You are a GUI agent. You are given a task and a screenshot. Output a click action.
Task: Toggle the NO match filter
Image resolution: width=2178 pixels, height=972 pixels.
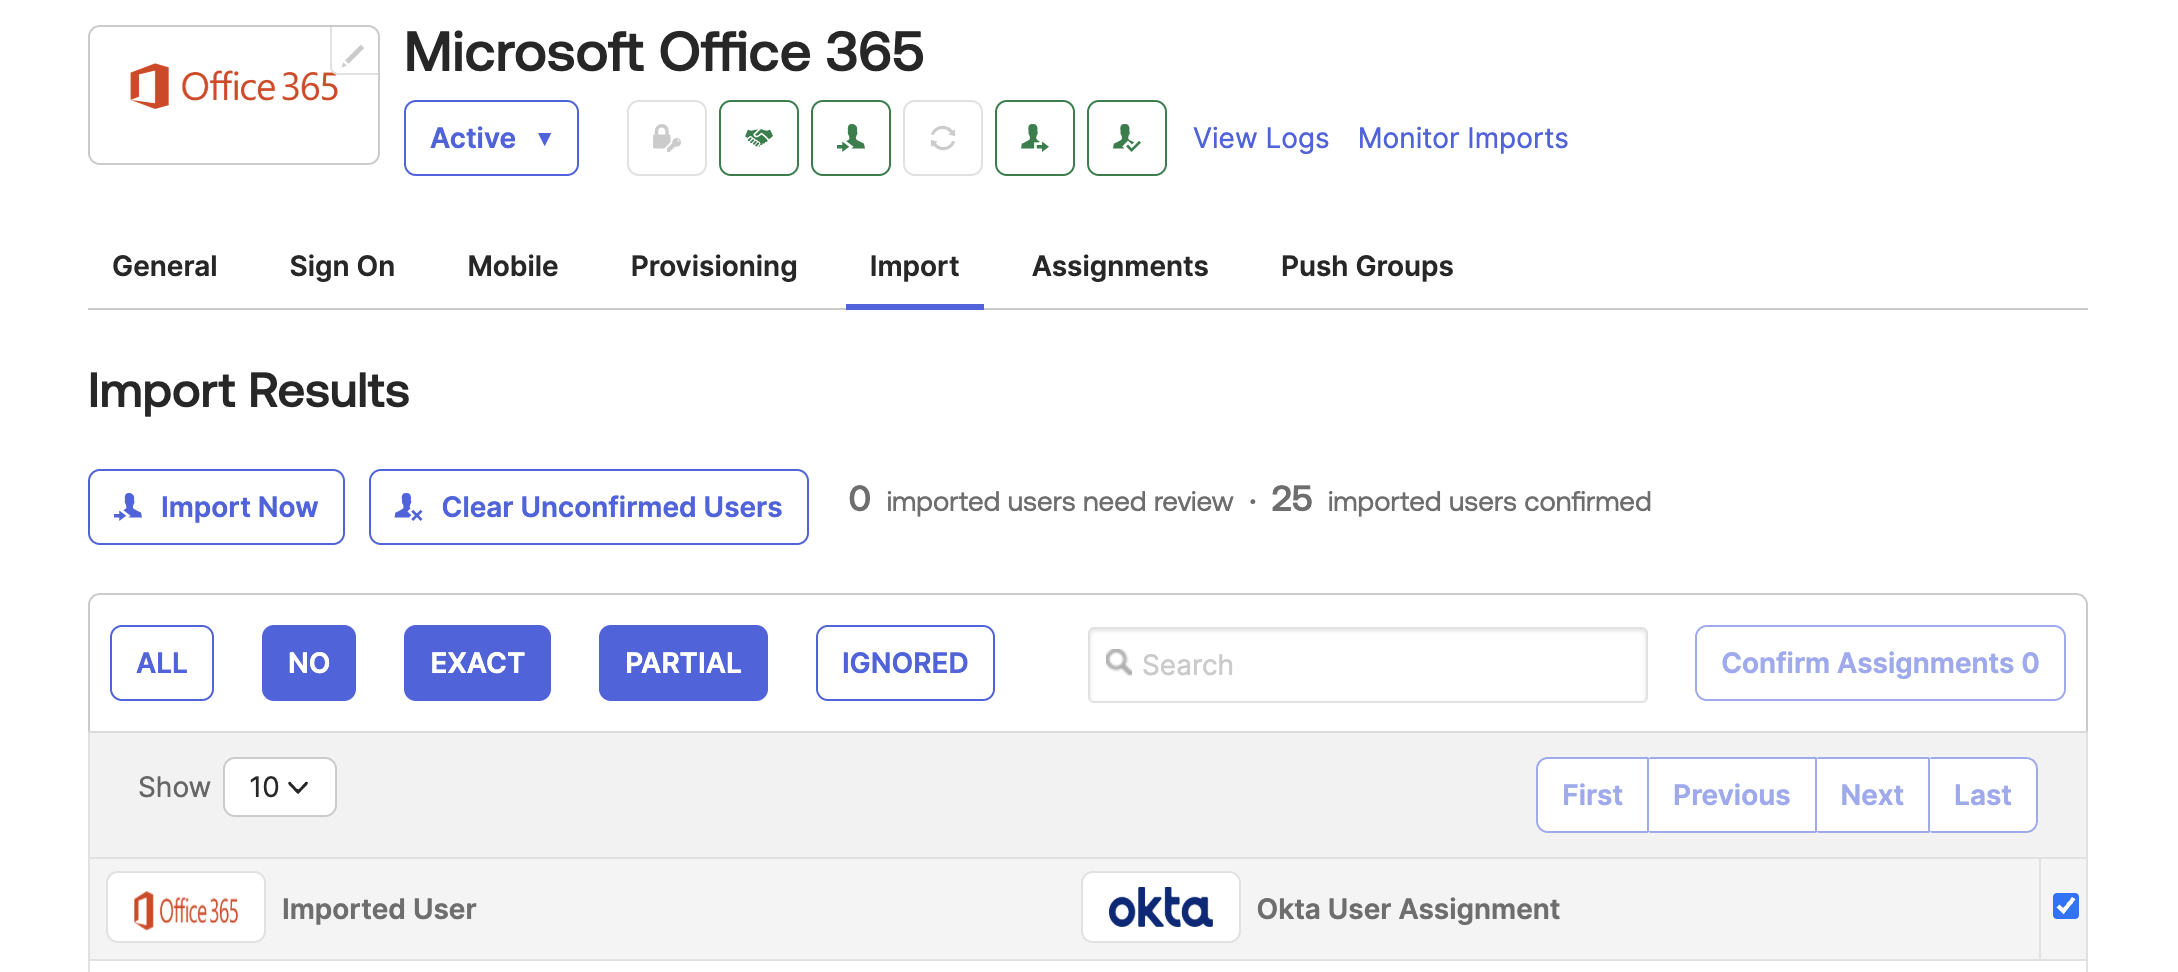[309, 663]
